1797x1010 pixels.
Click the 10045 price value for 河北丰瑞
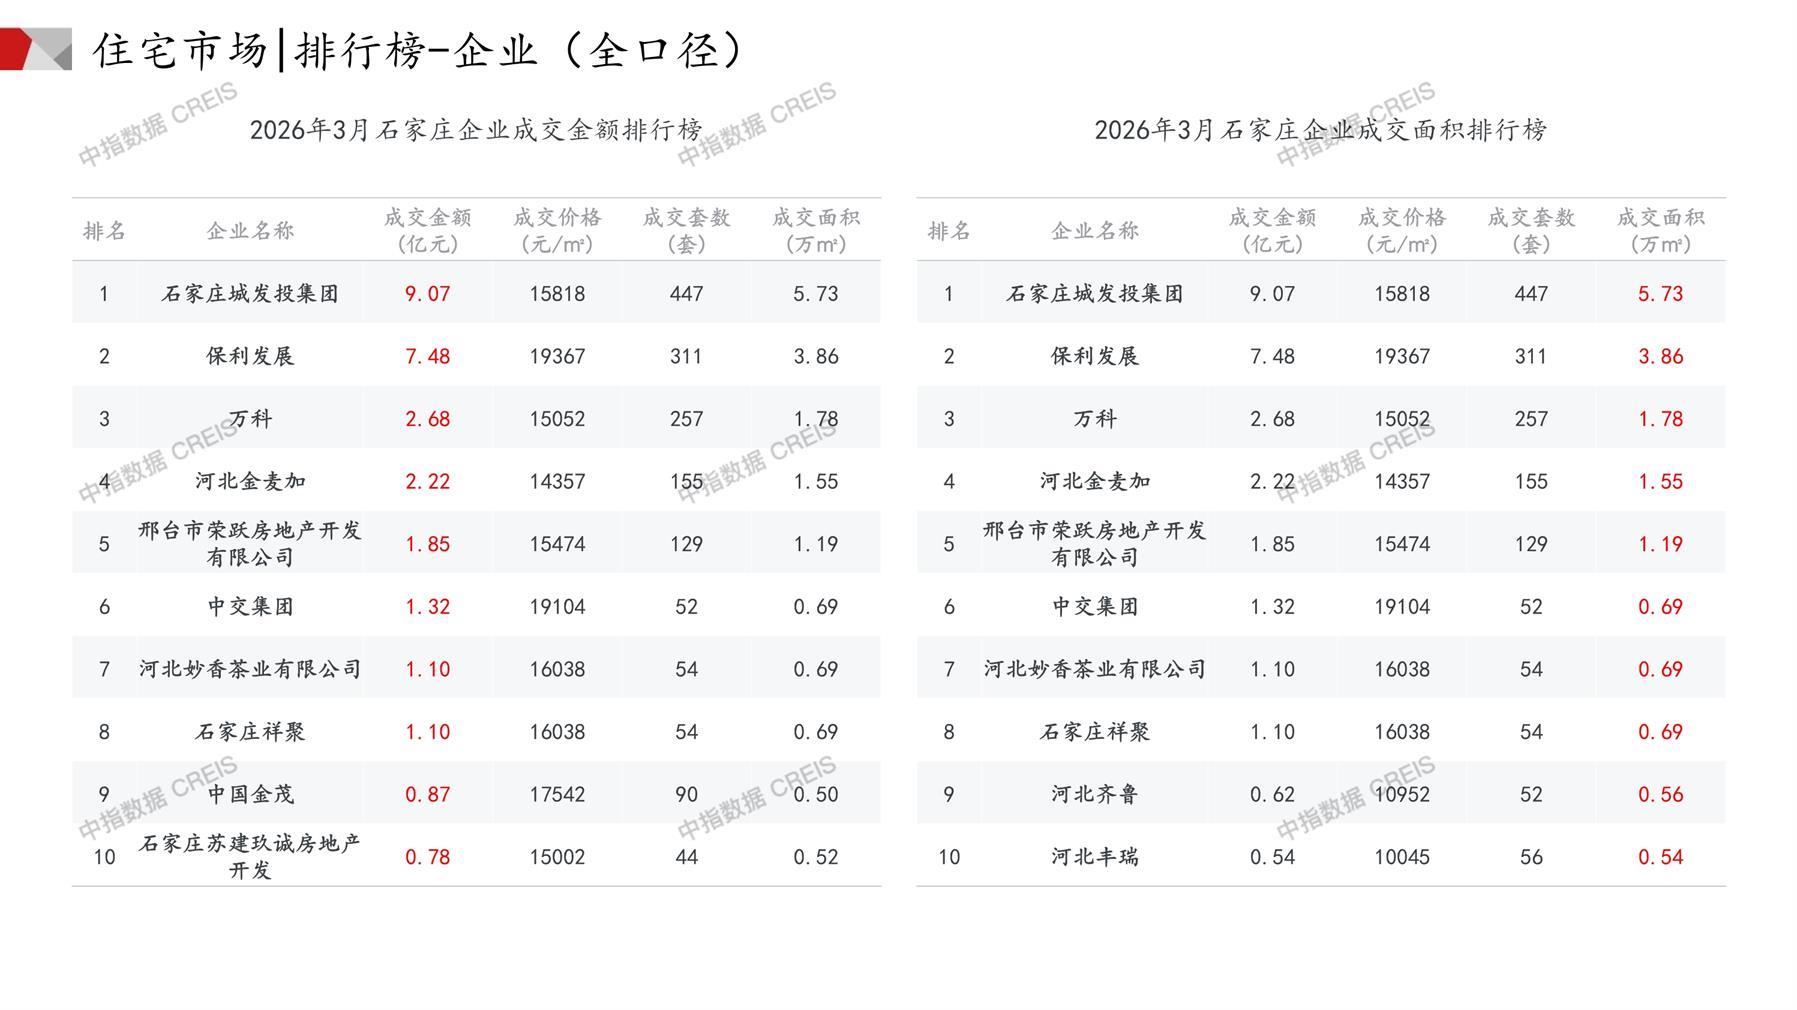(x=1401, y=857)
